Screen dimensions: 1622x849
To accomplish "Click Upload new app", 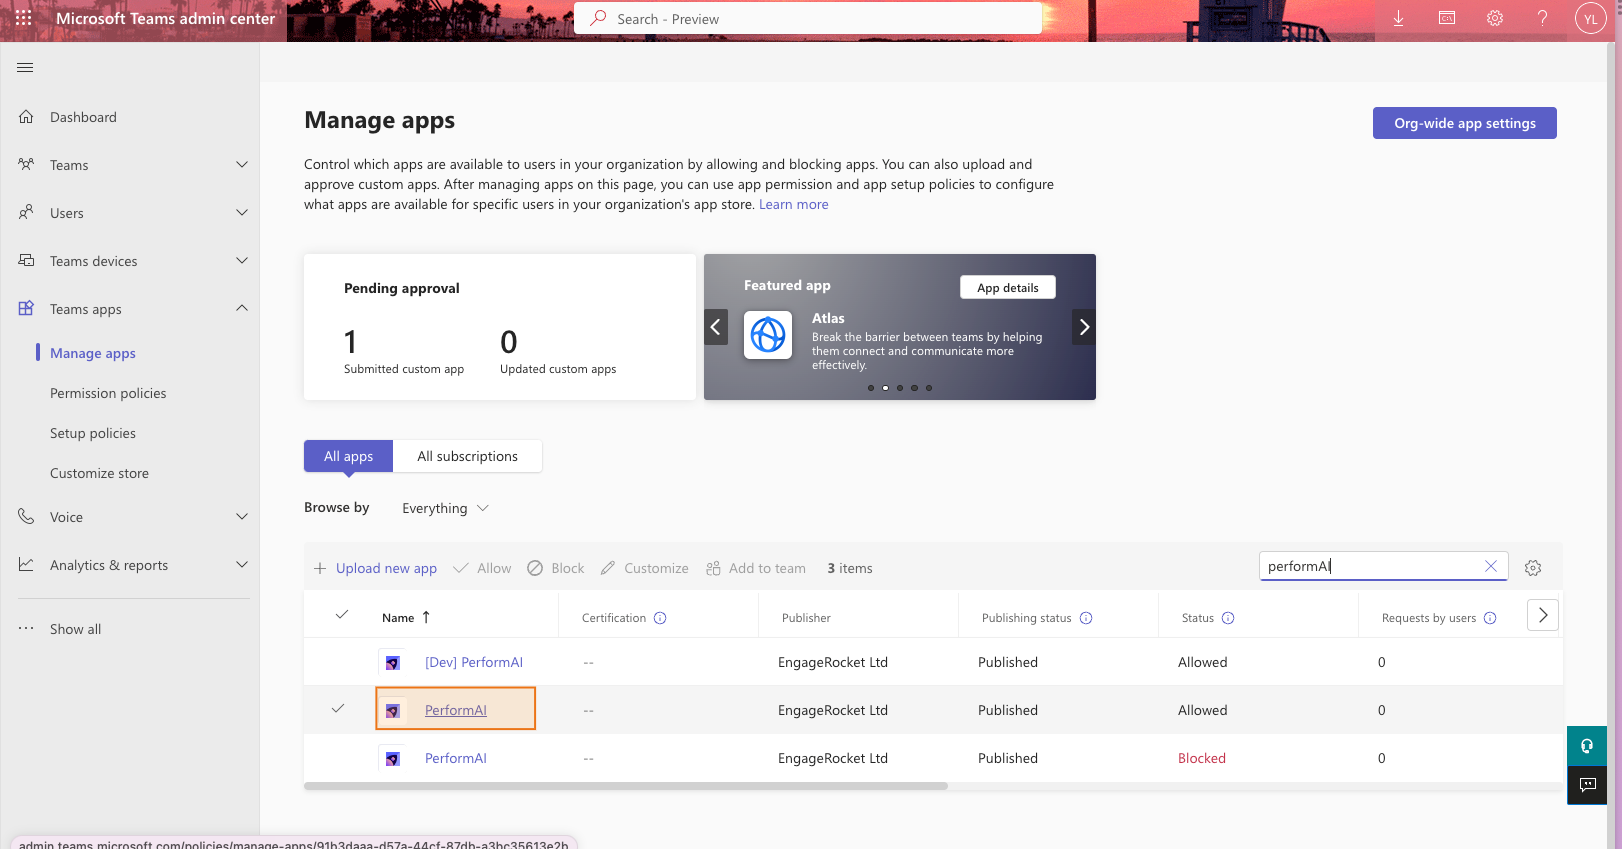I will tap(375, 568).
